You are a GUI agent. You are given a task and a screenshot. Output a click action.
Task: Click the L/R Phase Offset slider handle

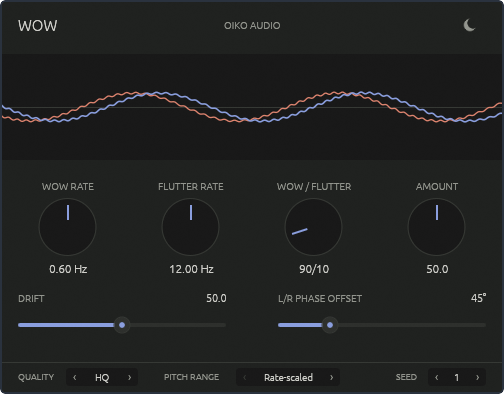(x=330, y=325)
